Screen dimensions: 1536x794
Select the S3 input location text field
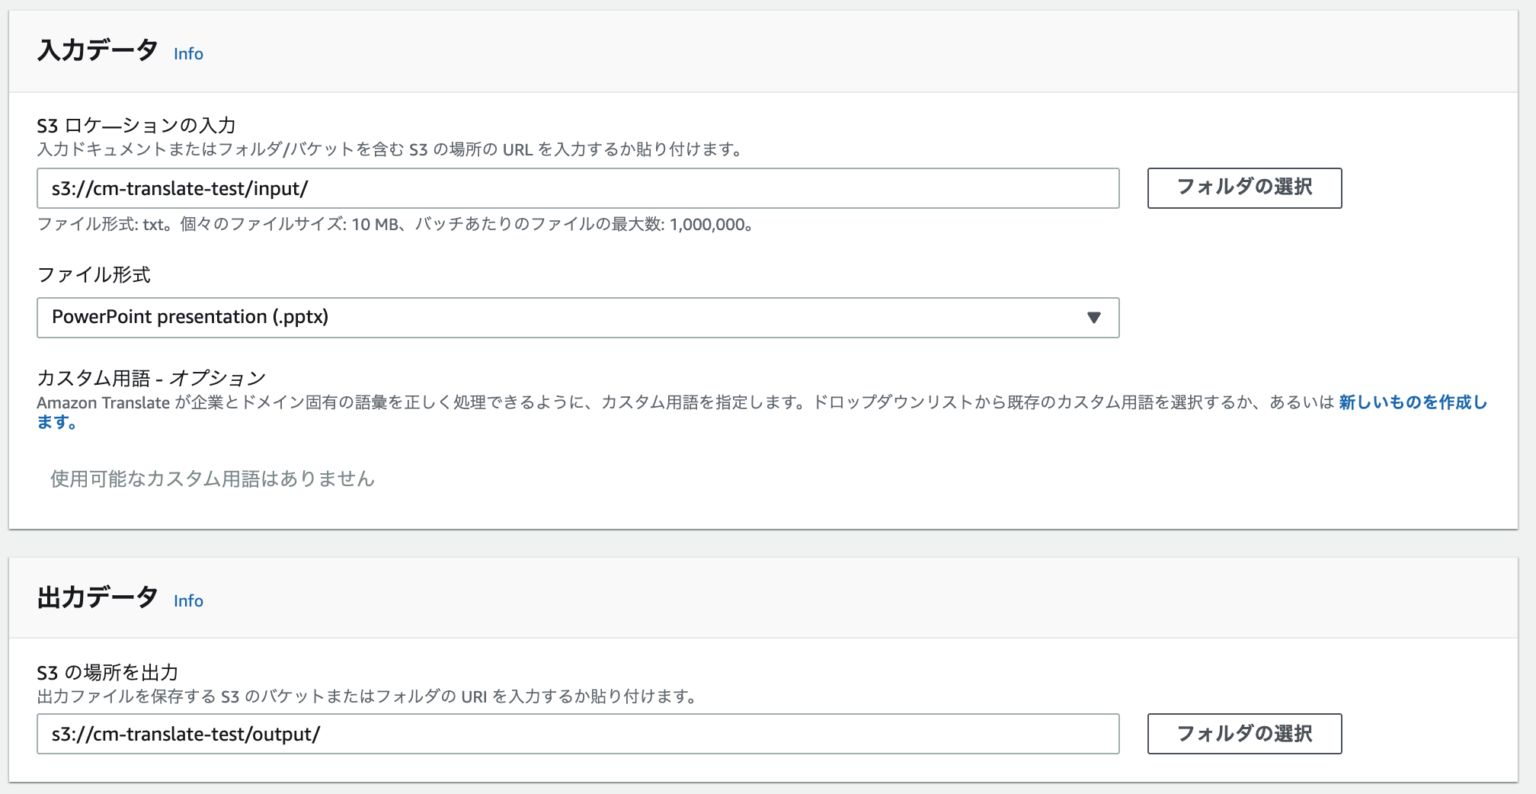(578, 188)
